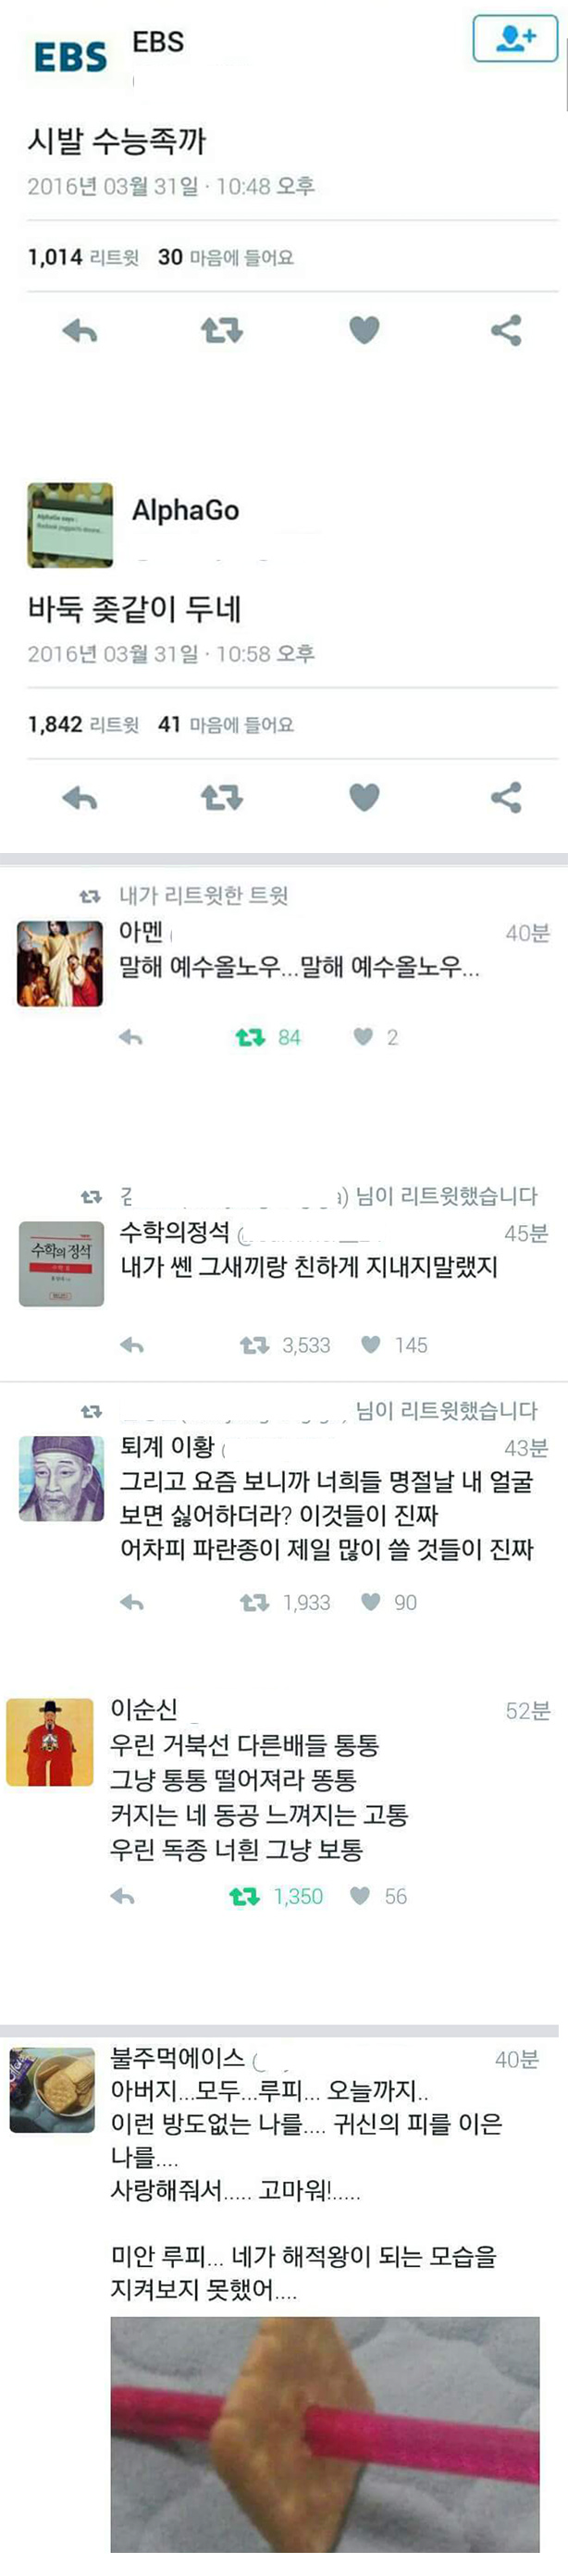The width and height of the screenshot is (568, 2576).
Task: View the 1,014 리트윗 list on EBS tweet
Action: tap(84, 257)
